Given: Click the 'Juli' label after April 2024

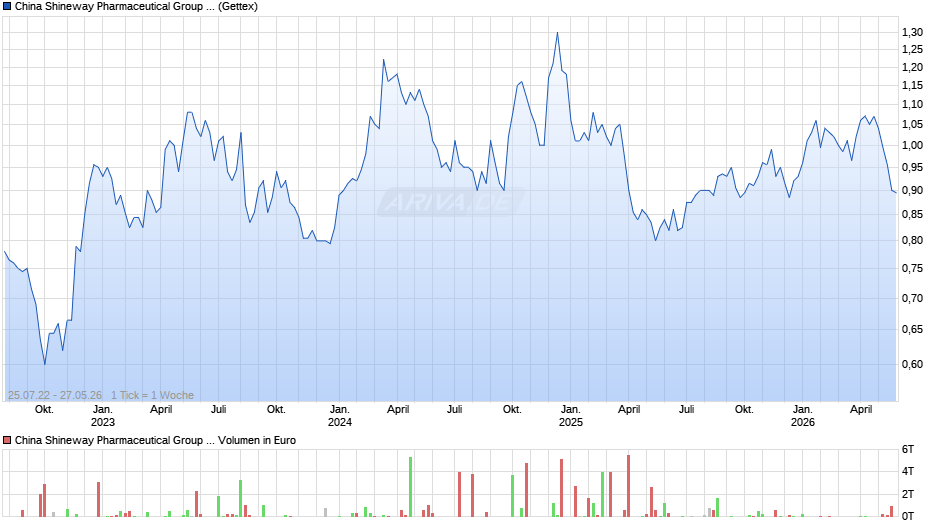Looking at the screenshot, I should pyautogui.click(x=455, y=410).
